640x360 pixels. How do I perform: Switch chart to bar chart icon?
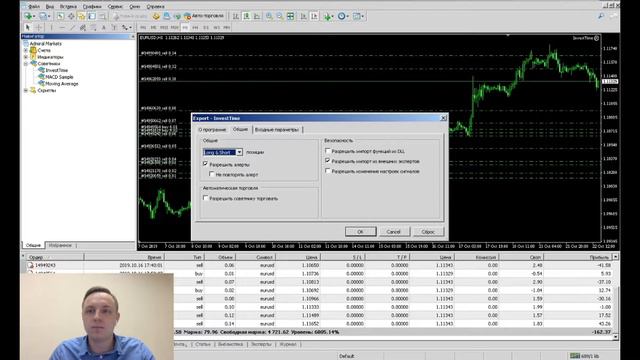tap(236, 16)
